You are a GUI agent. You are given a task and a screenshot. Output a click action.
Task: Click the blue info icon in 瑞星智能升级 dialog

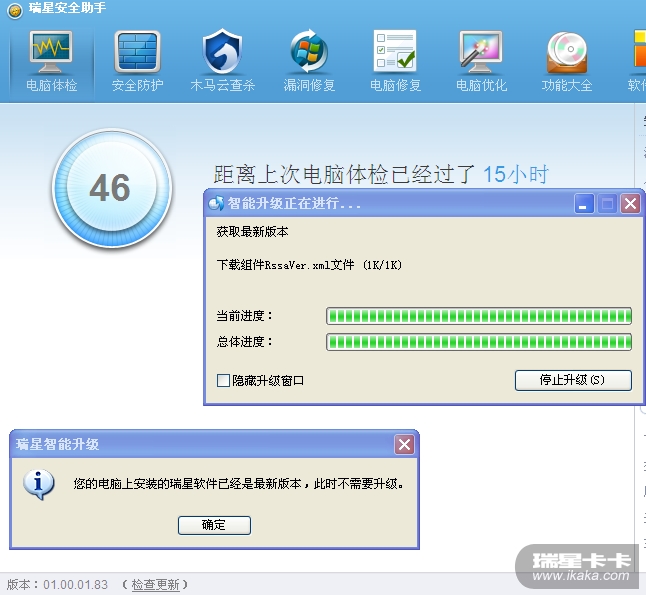click(x=39, y=484)
